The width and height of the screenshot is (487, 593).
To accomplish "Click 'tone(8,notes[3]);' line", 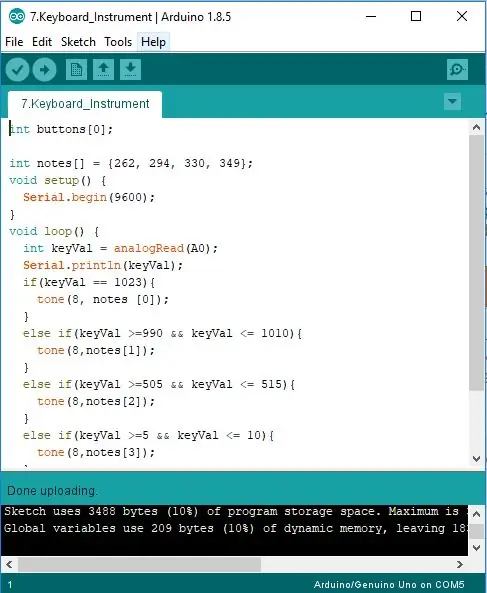I will click(x=96, y=453).
